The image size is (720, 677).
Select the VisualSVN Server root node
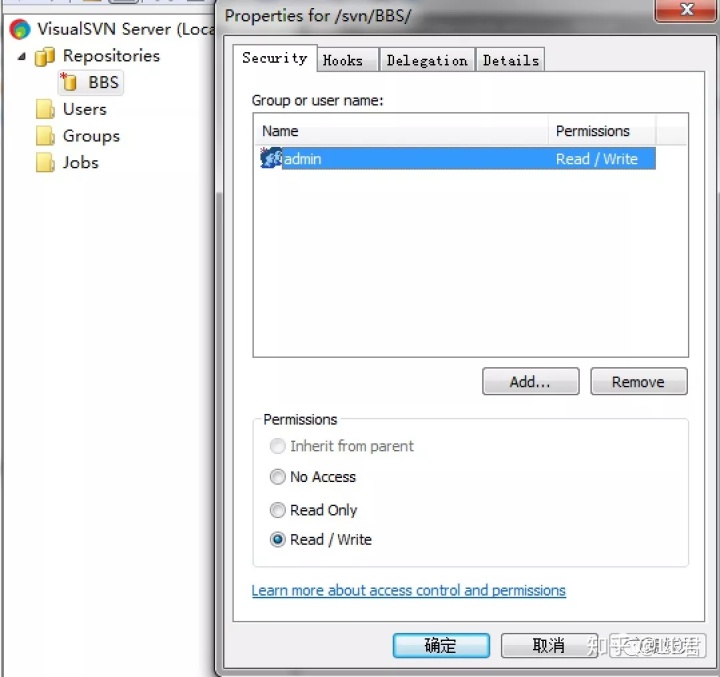pyautogui.click(x=125, y=29)
